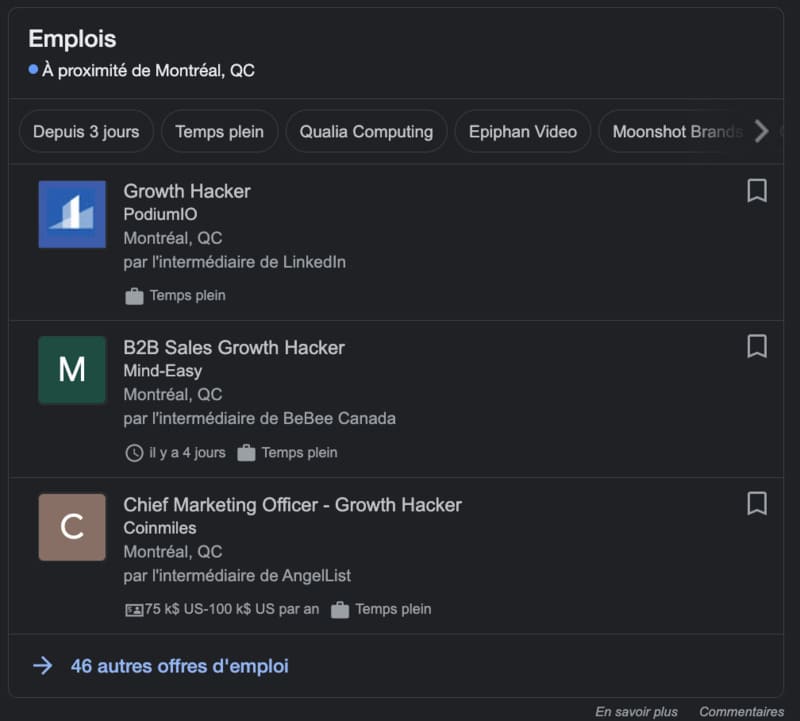The width and height of the screenshot is (800, 721).
Task: Open Chief Marketing Officer - Growth Hacker title
Action: 292,505
